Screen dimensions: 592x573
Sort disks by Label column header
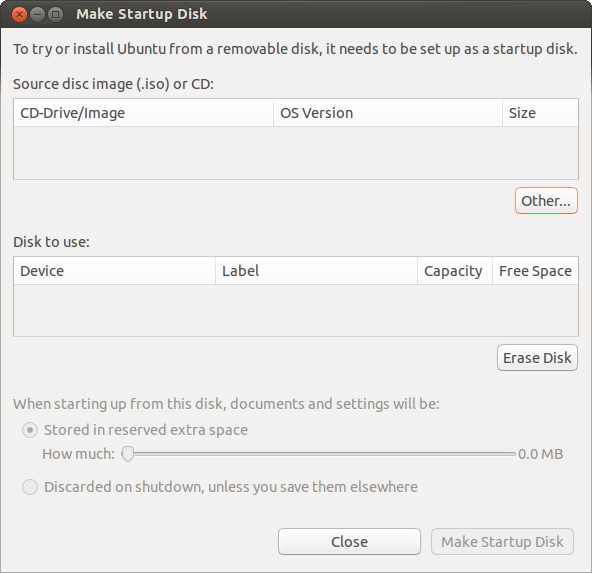(x=316, y=271)
